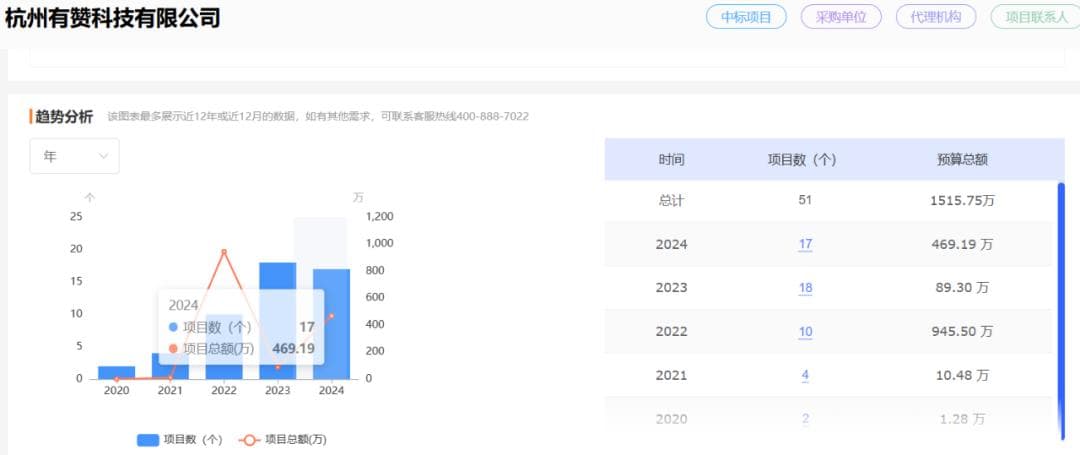1080x455 pixels.
Task: Open the 项目联系人 tab
Action: pos(1035,17)
